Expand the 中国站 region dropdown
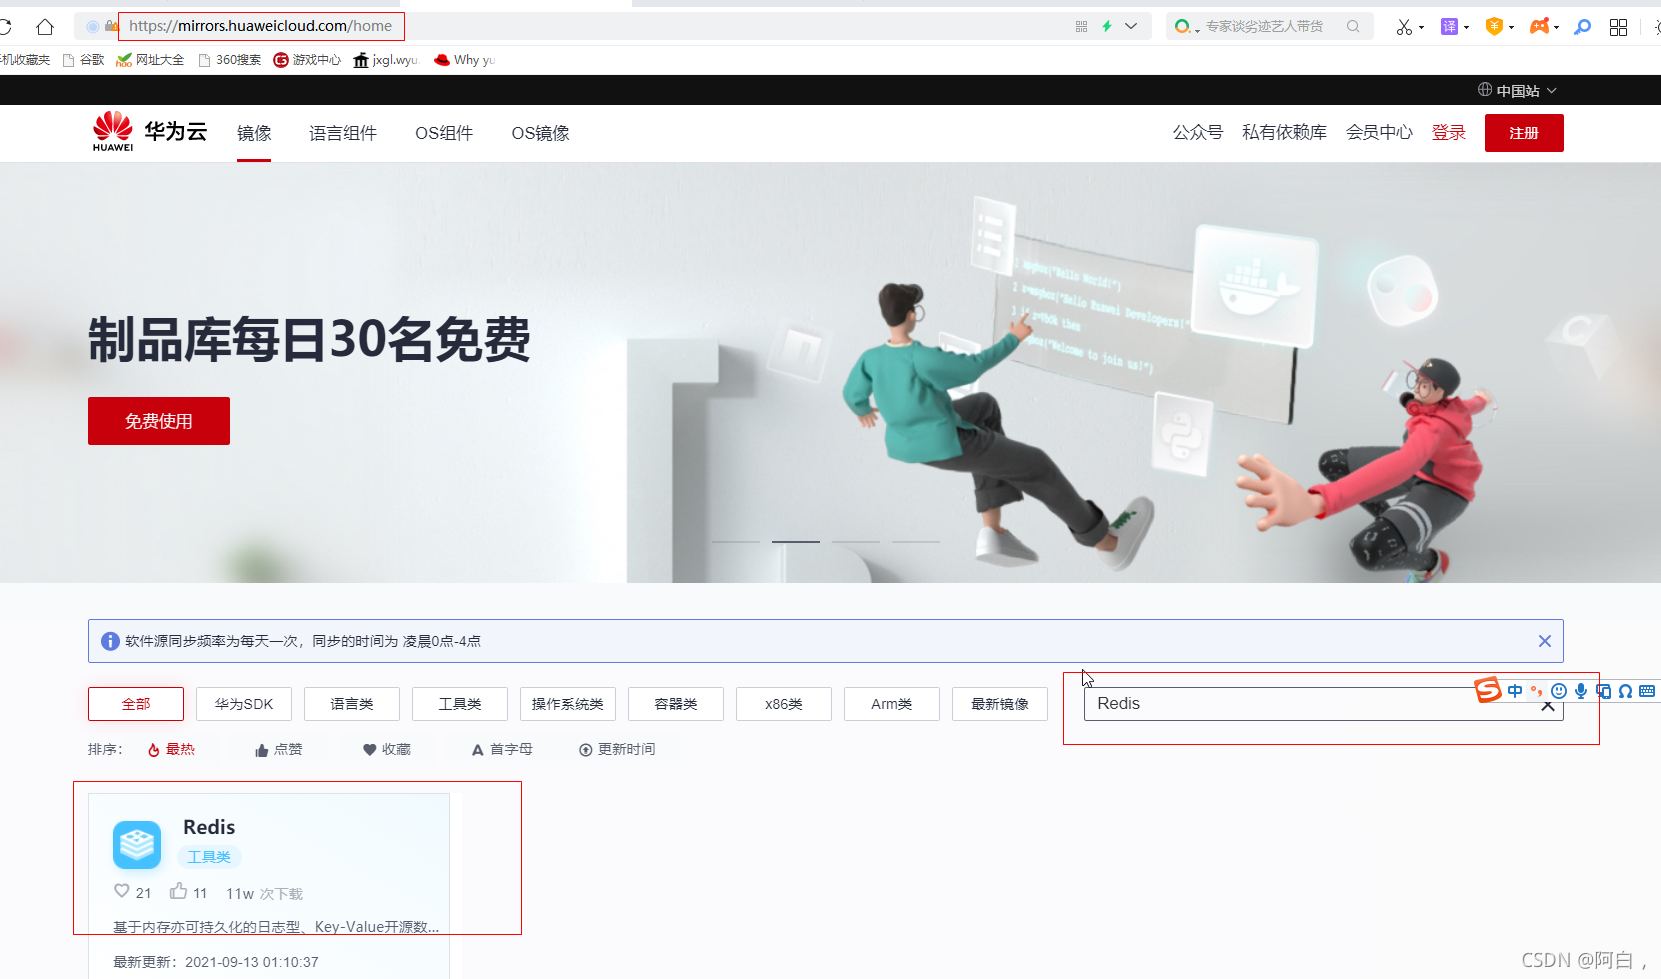1661x979 pixels. (x=1517, y=90)
